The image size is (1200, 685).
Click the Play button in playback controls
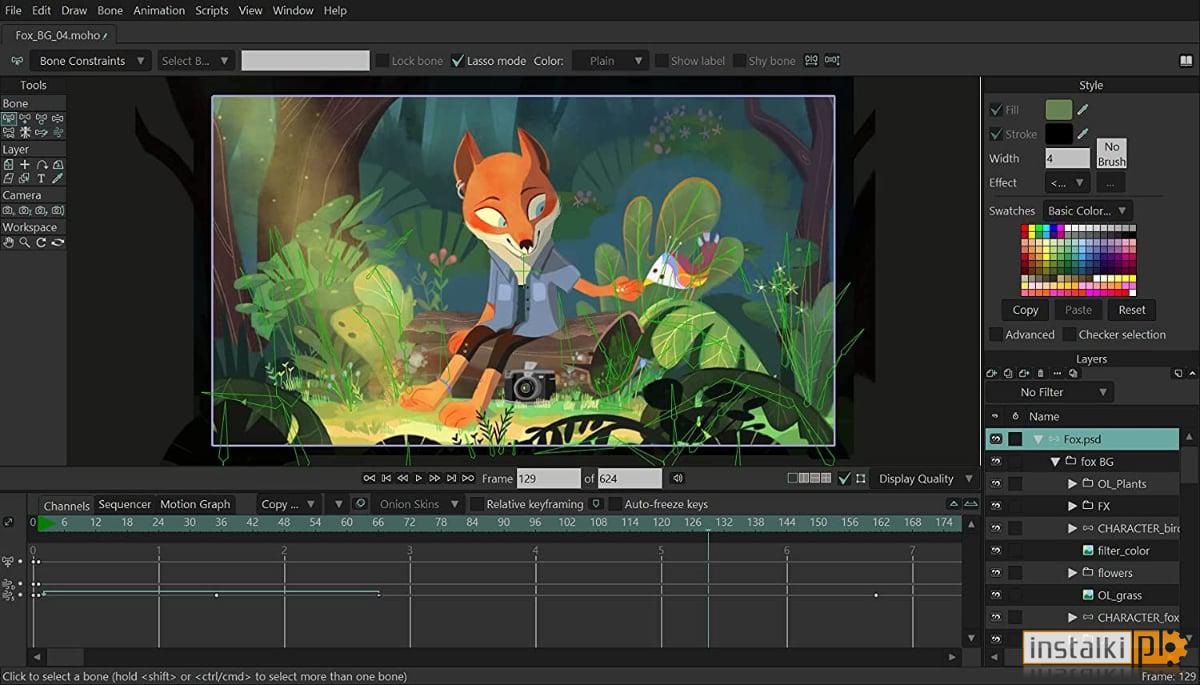[x=418, y=478]
